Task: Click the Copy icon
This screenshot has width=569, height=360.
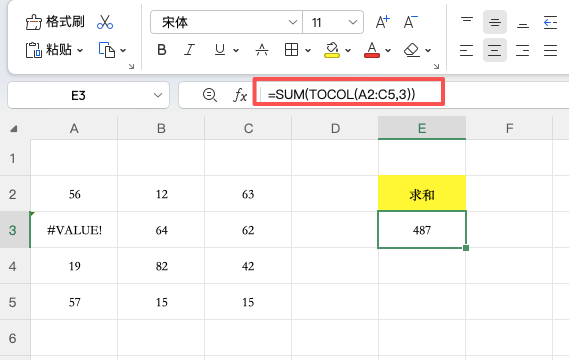Action: pyautogui.click(x=107, y=50)
